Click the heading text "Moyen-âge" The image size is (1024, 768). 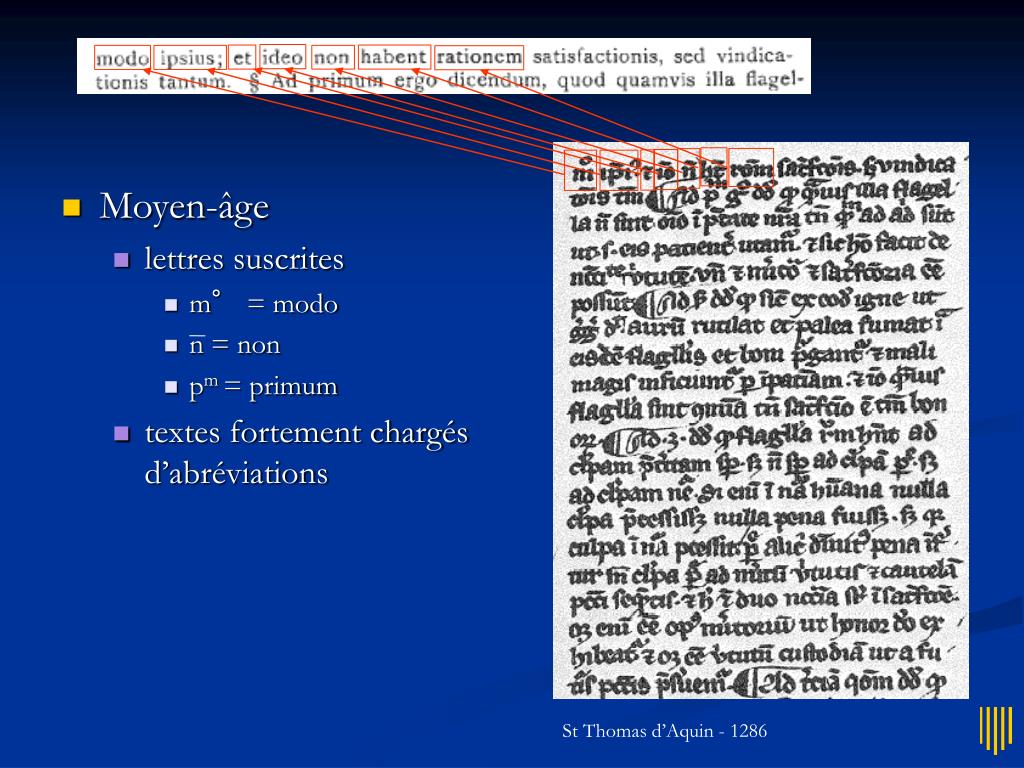[x=184, y=208]
